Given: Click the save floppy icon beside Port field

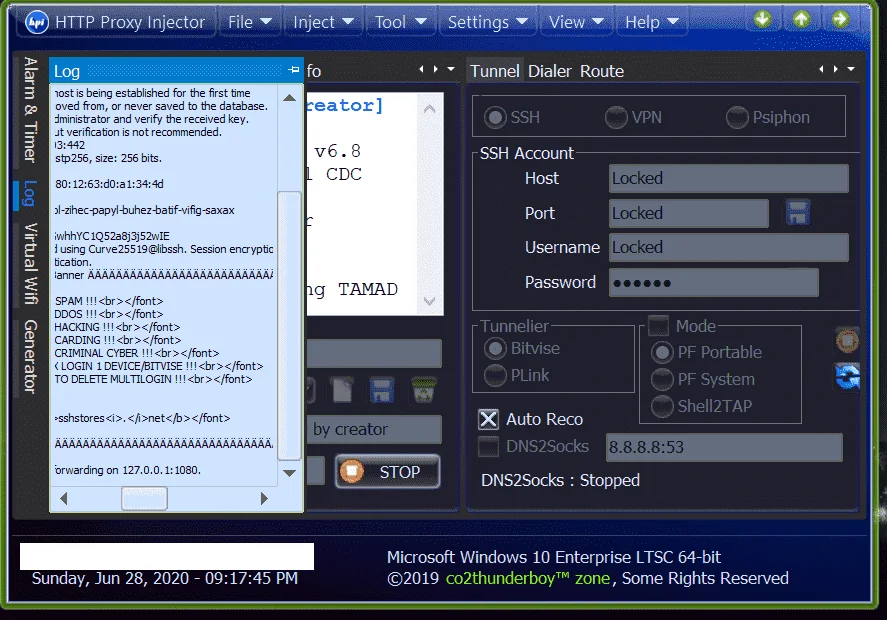Looking at the screenshot, I should (x=798, y=212).
